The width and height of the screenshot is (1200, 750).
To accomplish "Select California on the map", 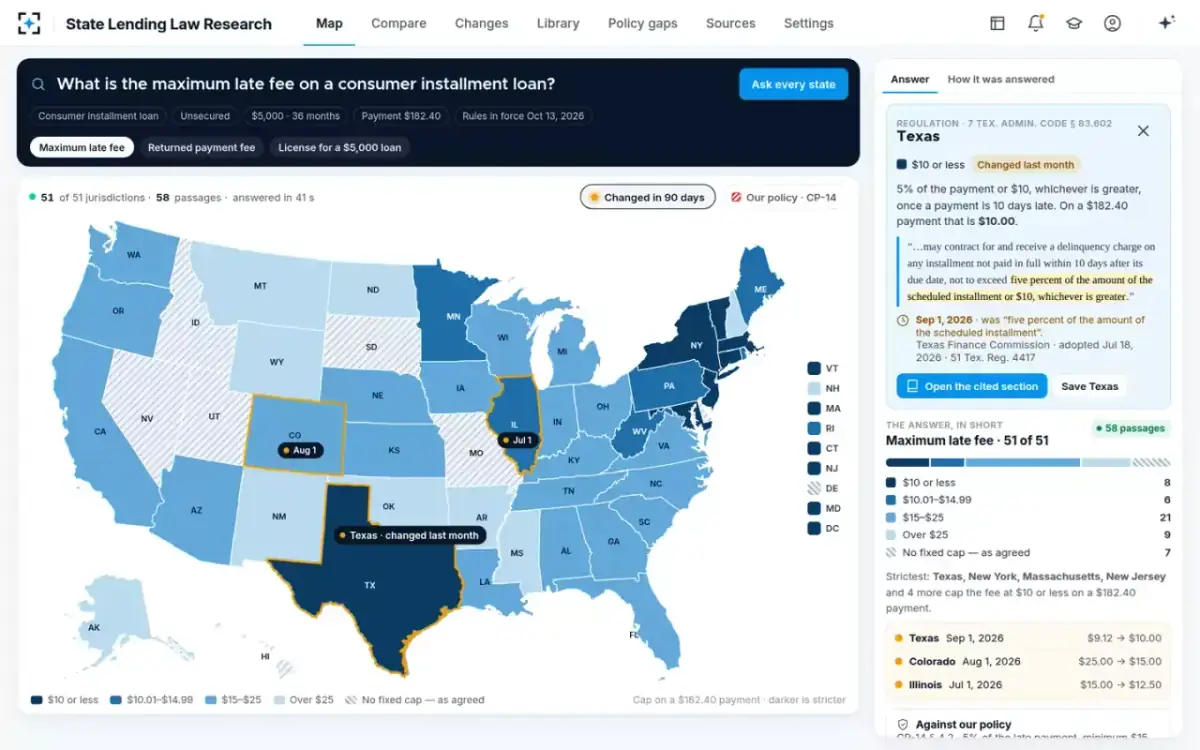I will coord(98,430).
